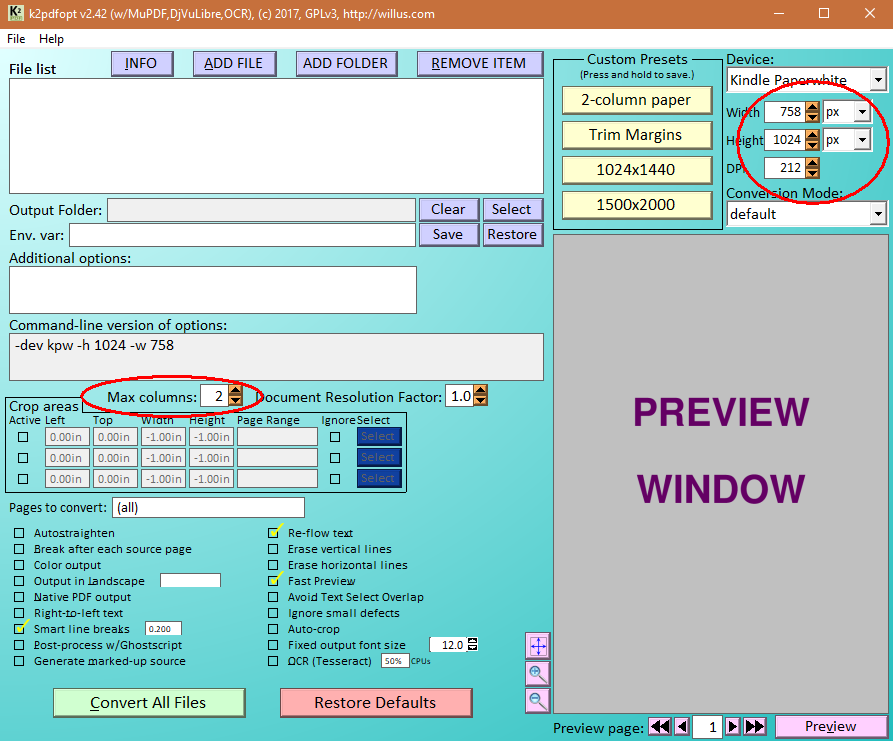Enable Erase vertical lines checkbox
Image resolution: width=893 pixels, height=741 pixels.
pos(273,549)
